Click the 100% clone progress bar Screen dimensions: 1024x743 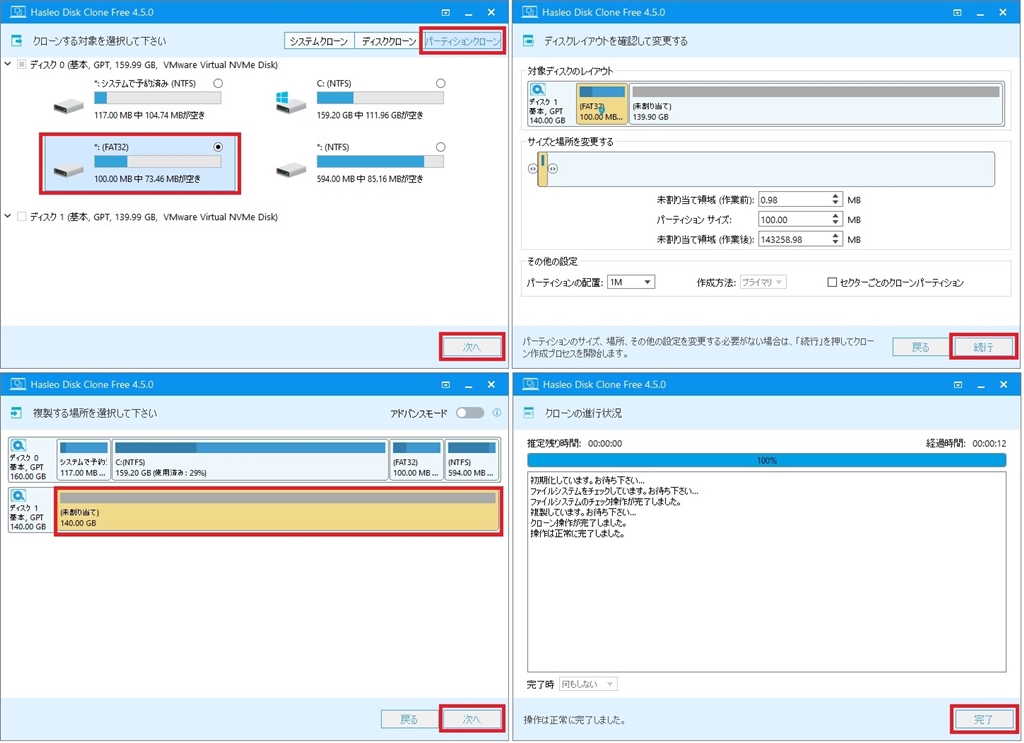[x=767, y=461]
